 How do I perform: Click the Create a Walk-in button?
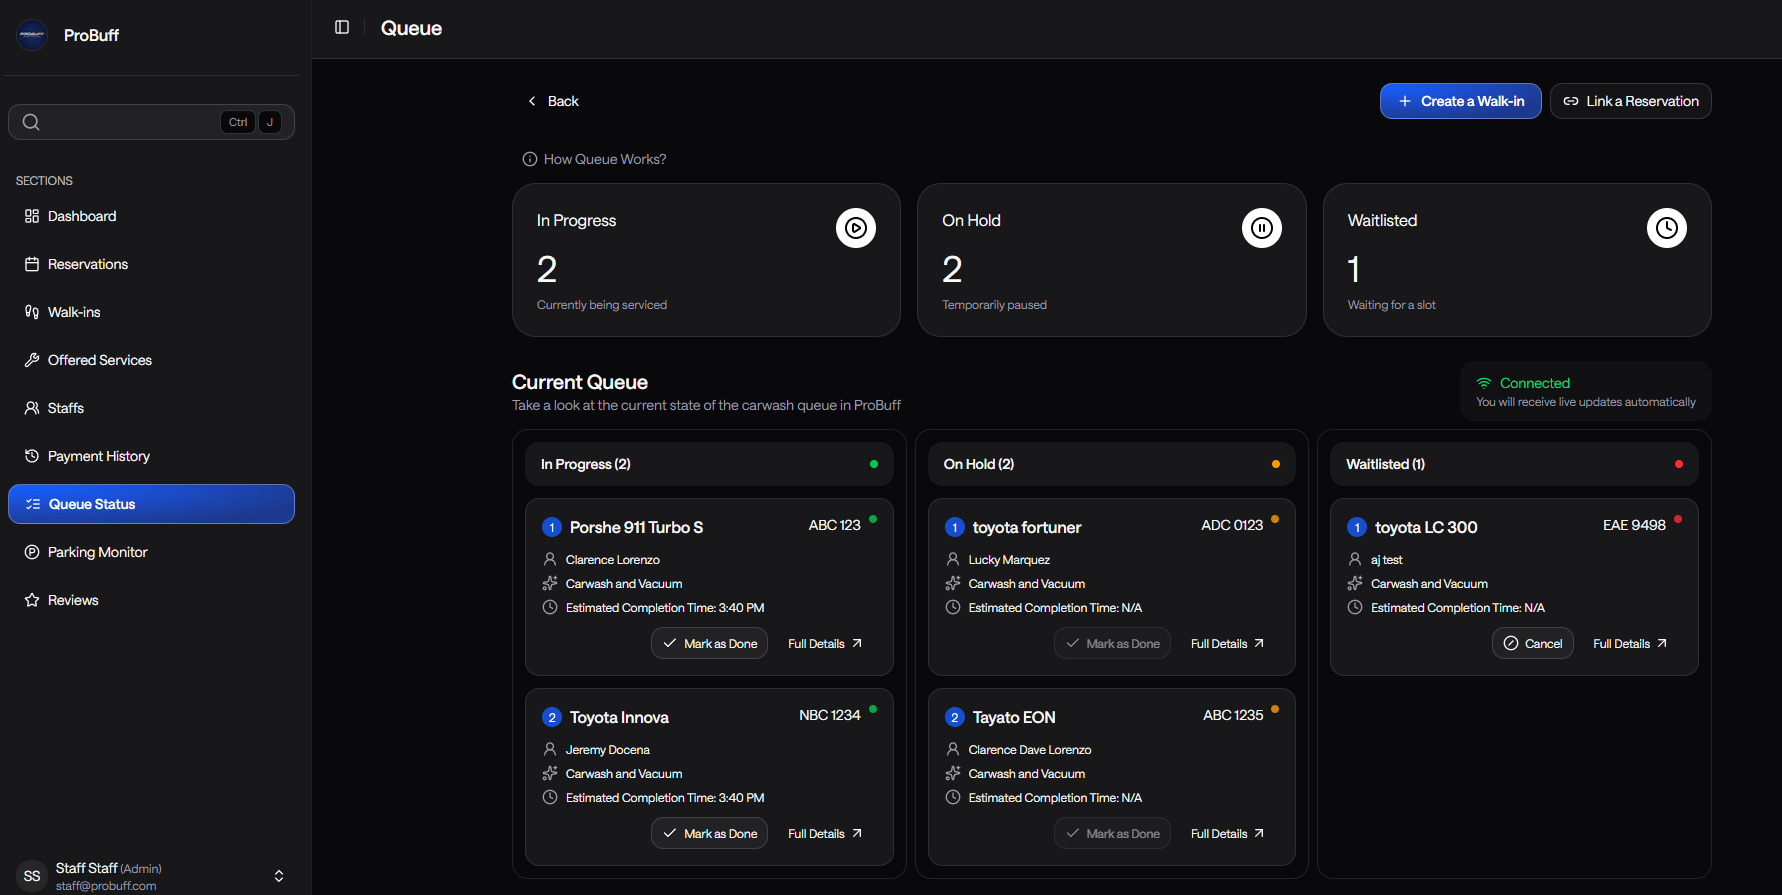[x=1460, y=101]
